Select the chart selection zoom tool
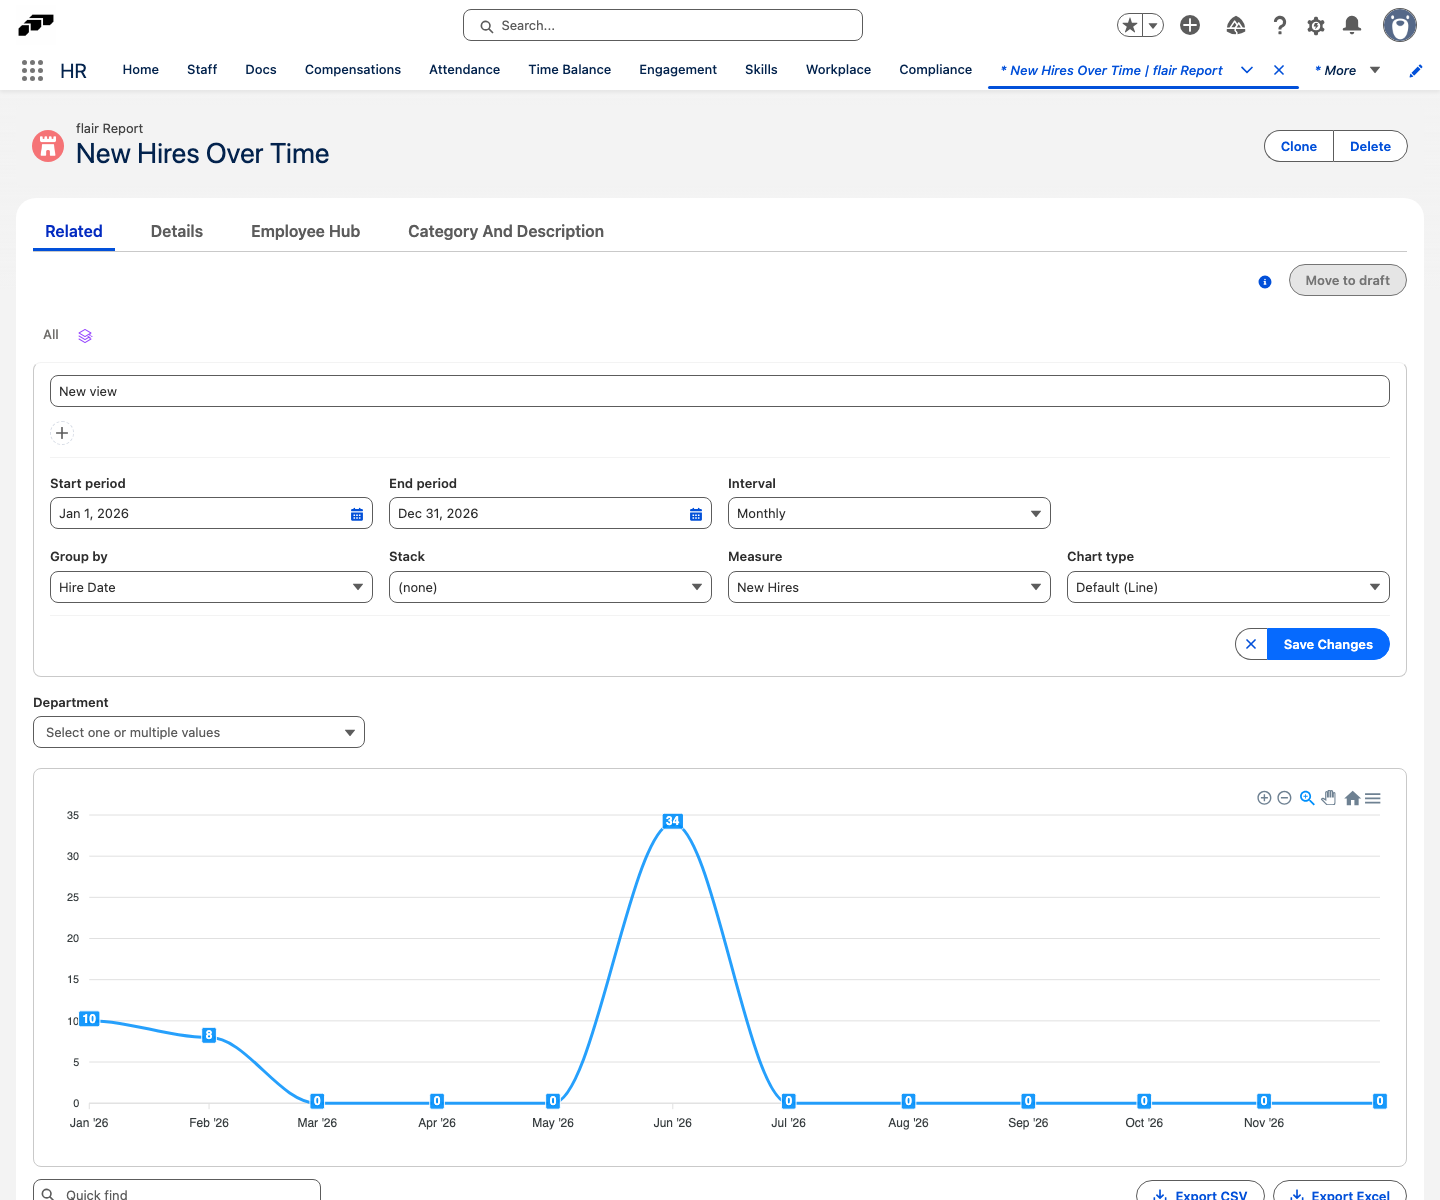Screen dimensions: 1440x1200 (x=1307, y=798)
